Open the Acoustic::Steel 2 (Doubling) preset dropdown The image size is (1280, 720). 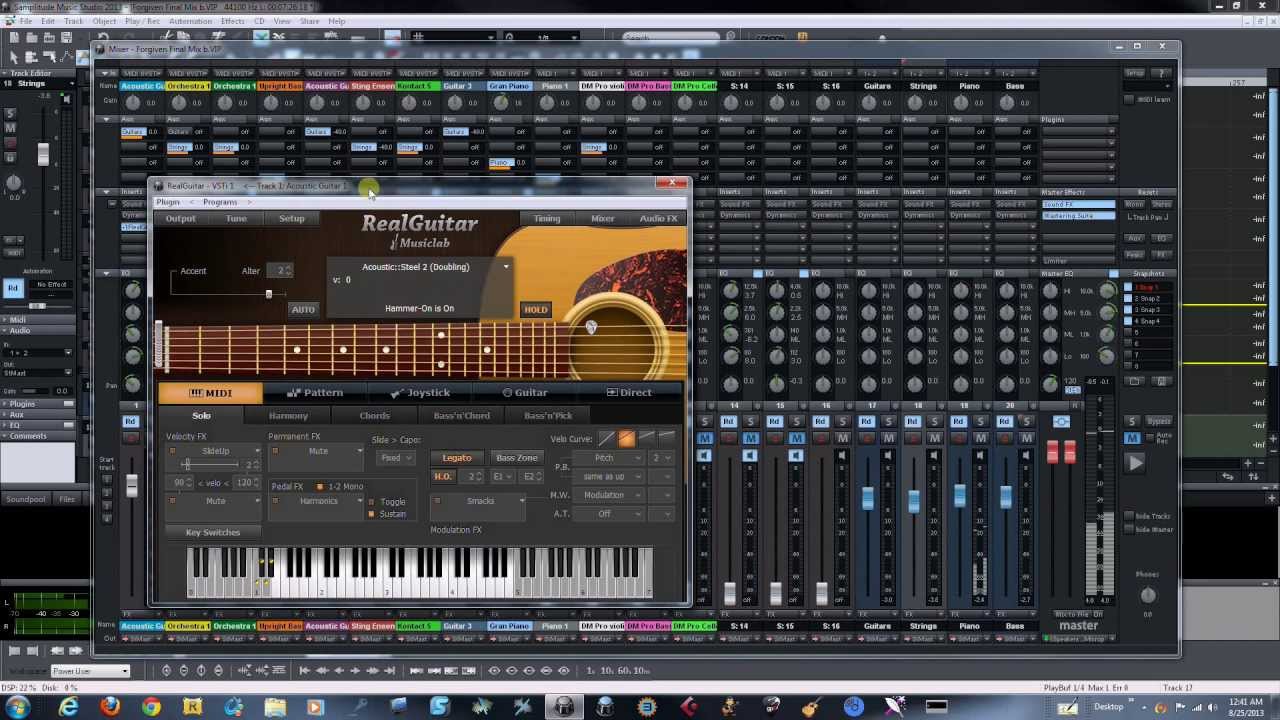(x=505, y=267)
